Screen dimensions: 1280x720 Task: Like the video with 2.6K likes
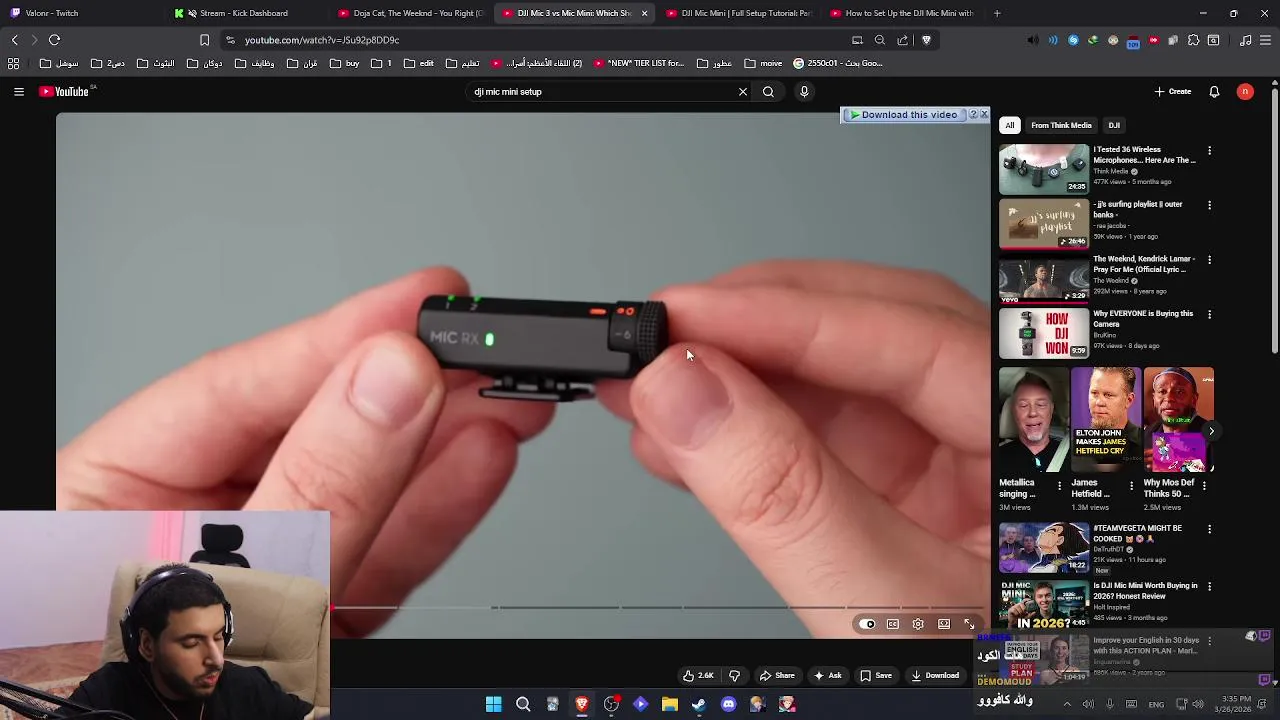pyautogui.click(x=698, y=676)
